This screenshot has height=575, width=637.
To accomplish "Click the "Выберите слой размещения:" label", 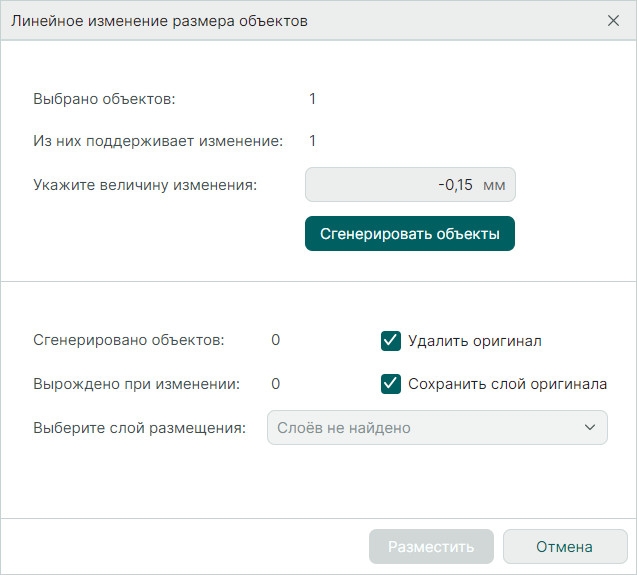I will pos(139,428).
